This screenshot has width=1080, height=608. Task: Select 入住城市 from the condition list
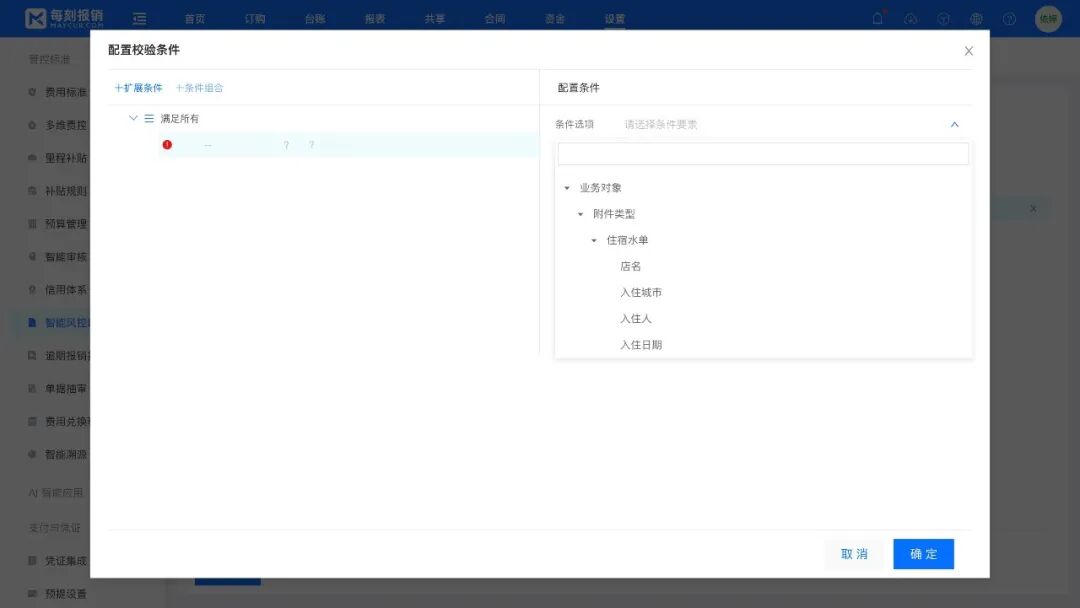pos(641,293)
